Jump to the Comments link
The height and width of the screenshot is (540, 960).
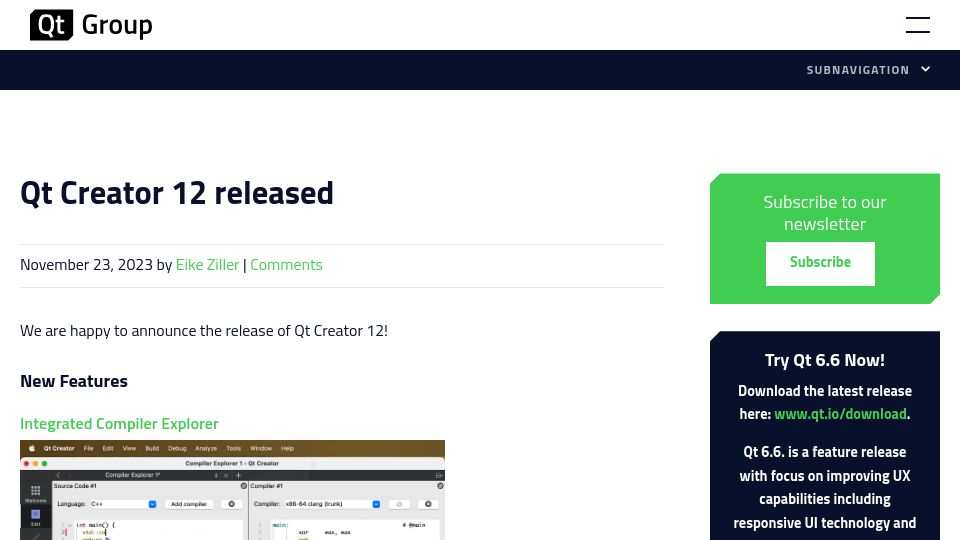point(286,264)
